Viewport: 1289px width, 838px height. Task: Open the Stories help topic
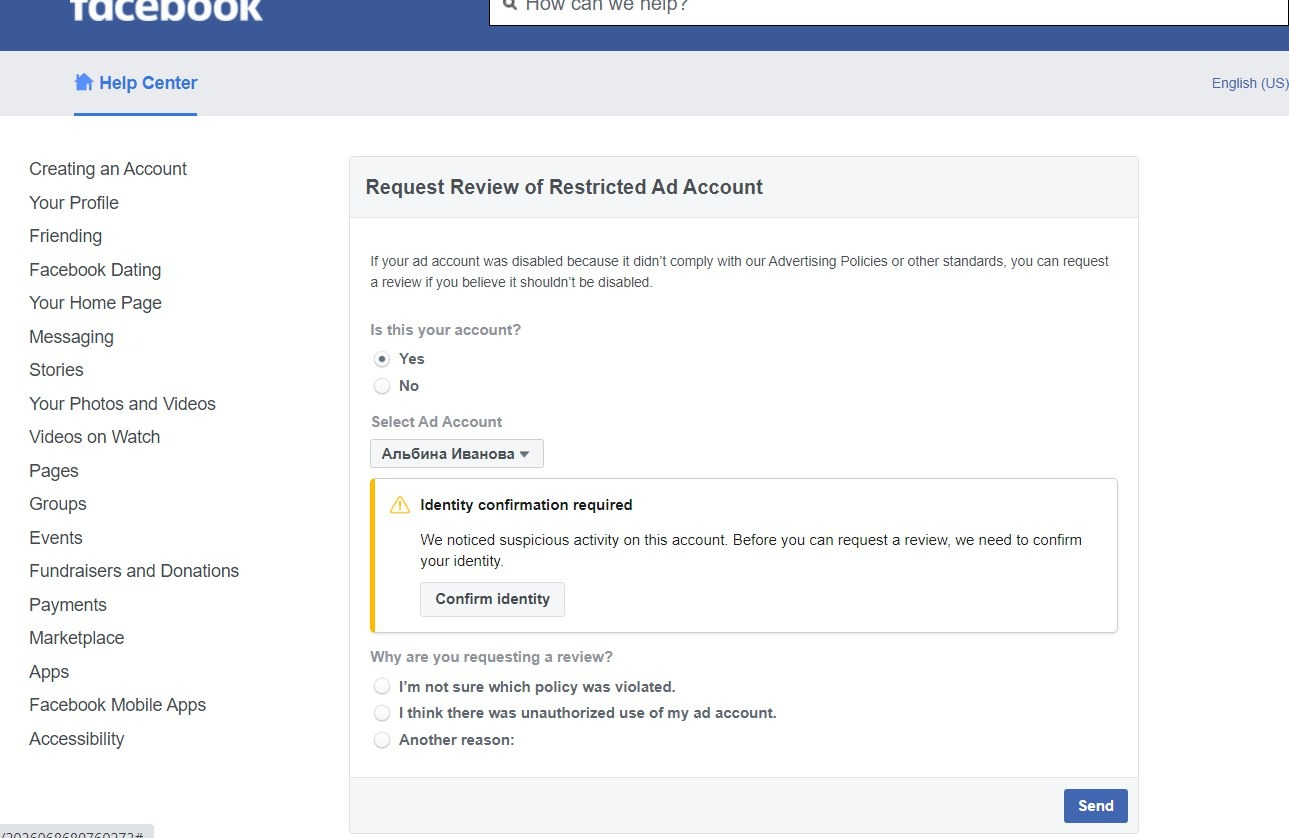click(x=56, y=370)
